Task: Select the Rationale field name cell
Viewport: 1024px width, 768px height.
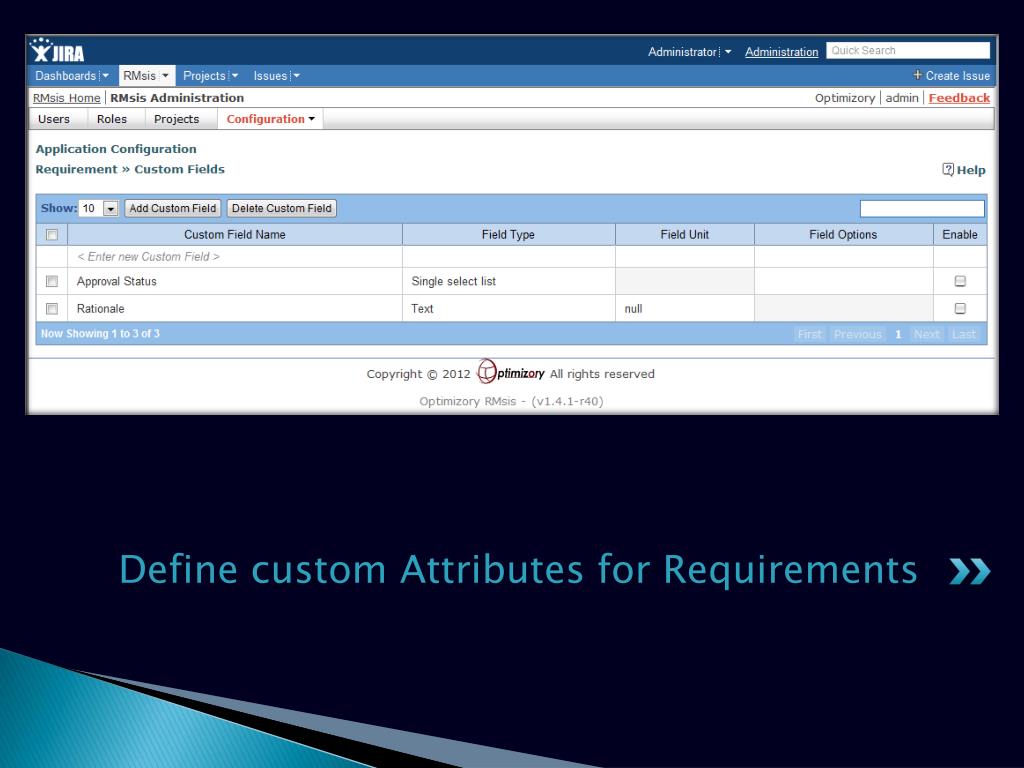Action: (235, 308)
